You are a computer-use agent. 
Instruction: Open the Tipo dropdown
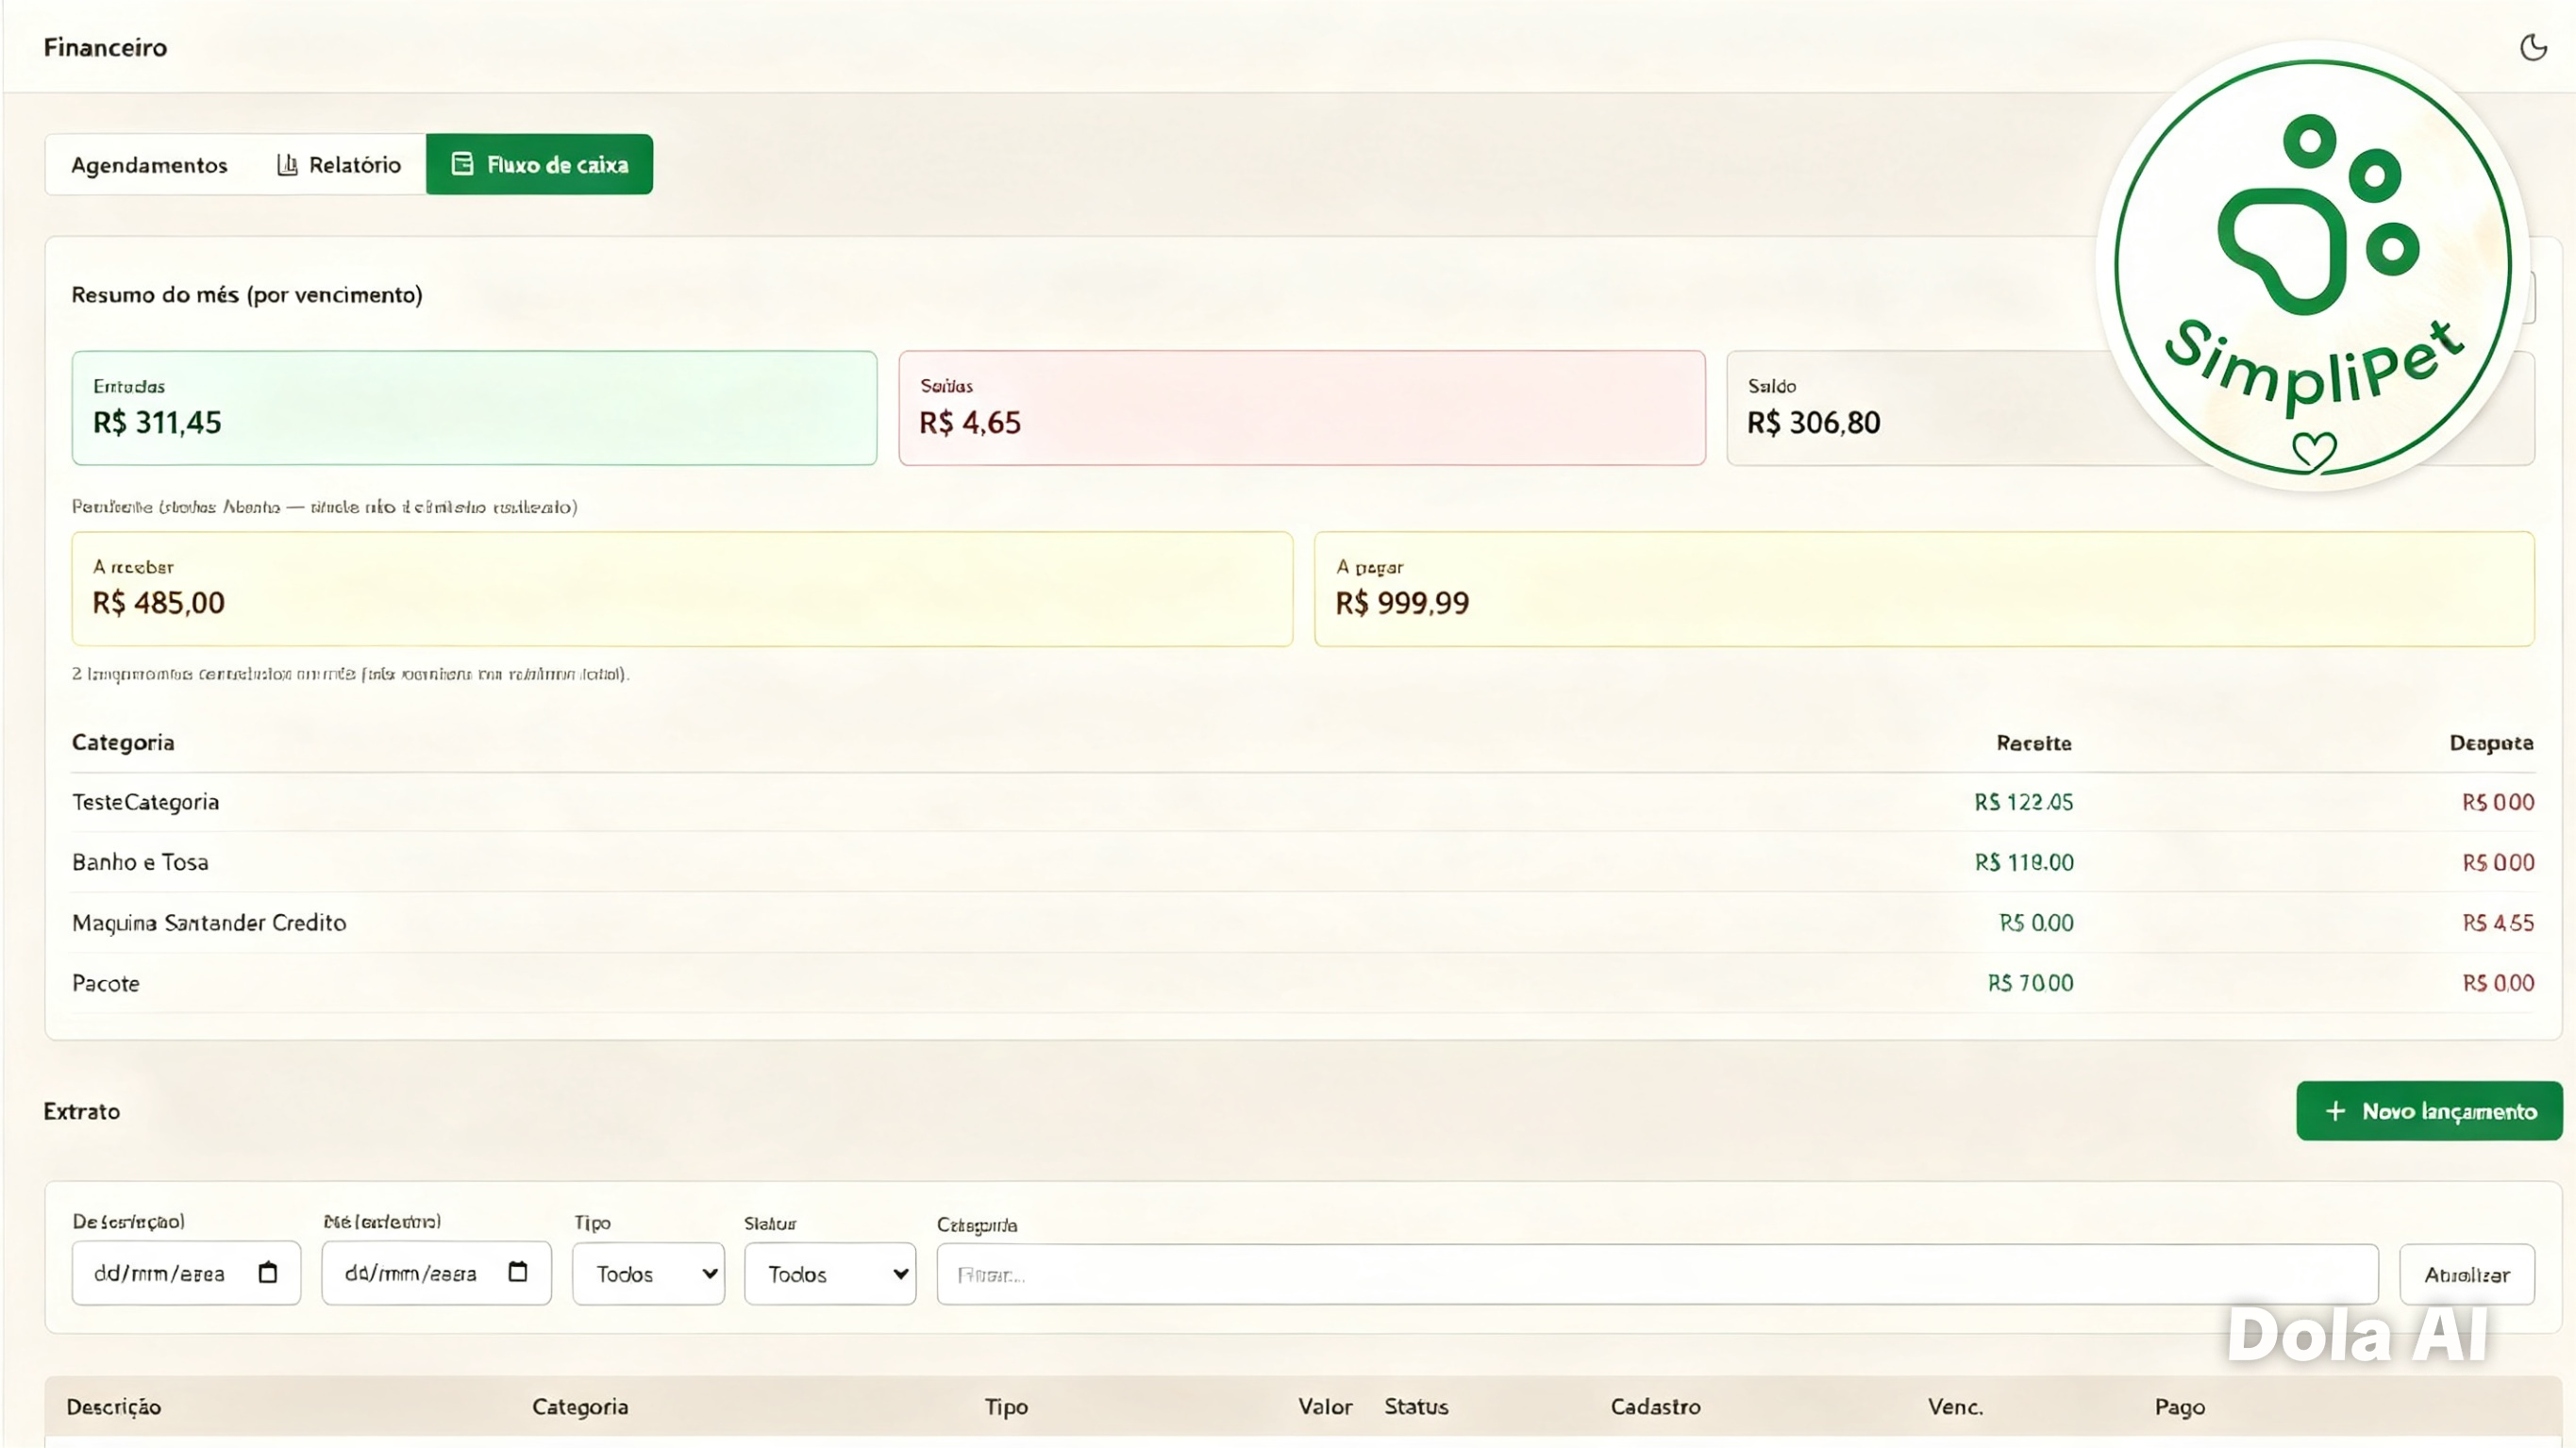648,1274
